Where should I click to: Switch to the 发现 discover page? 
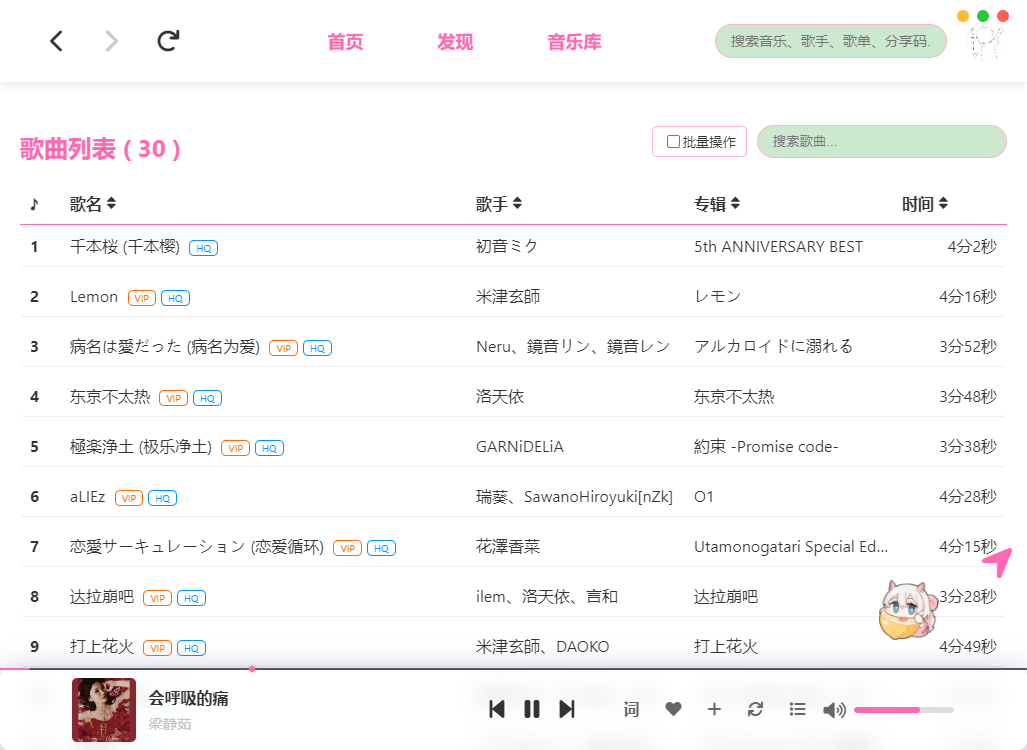click(x=455, y=41)
